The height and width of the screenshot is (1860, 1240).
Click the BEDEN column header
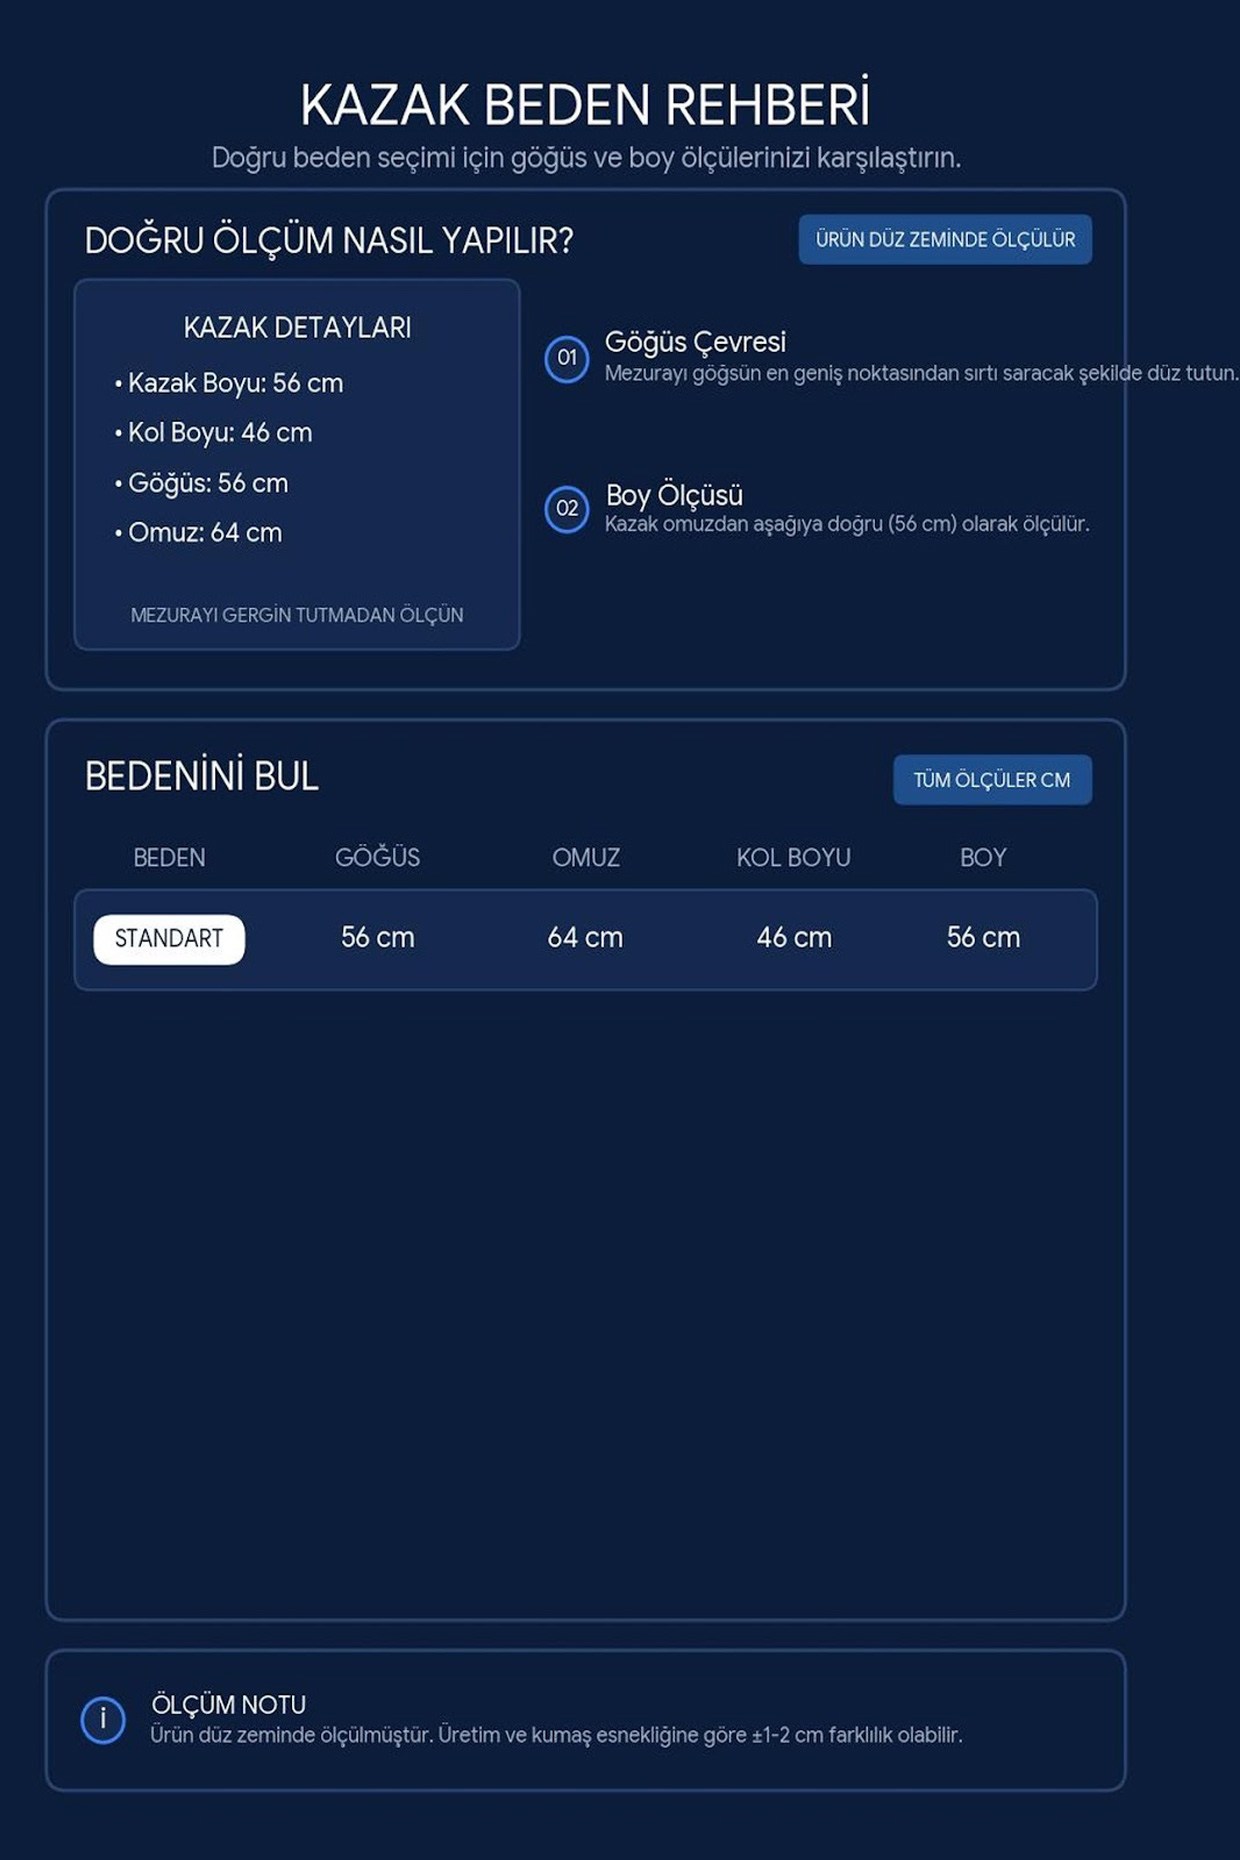pyautogui.click(x=169, y=857)
